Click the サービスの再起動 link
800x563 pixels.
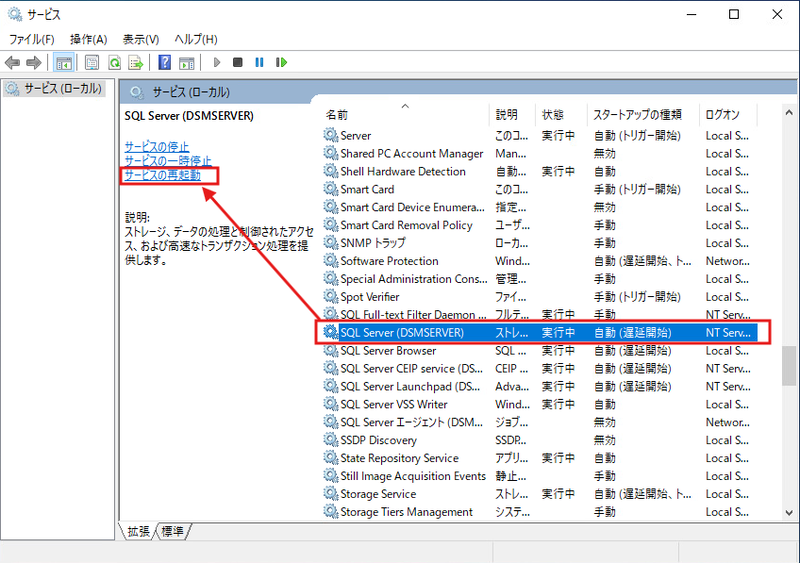coord(163,175)
